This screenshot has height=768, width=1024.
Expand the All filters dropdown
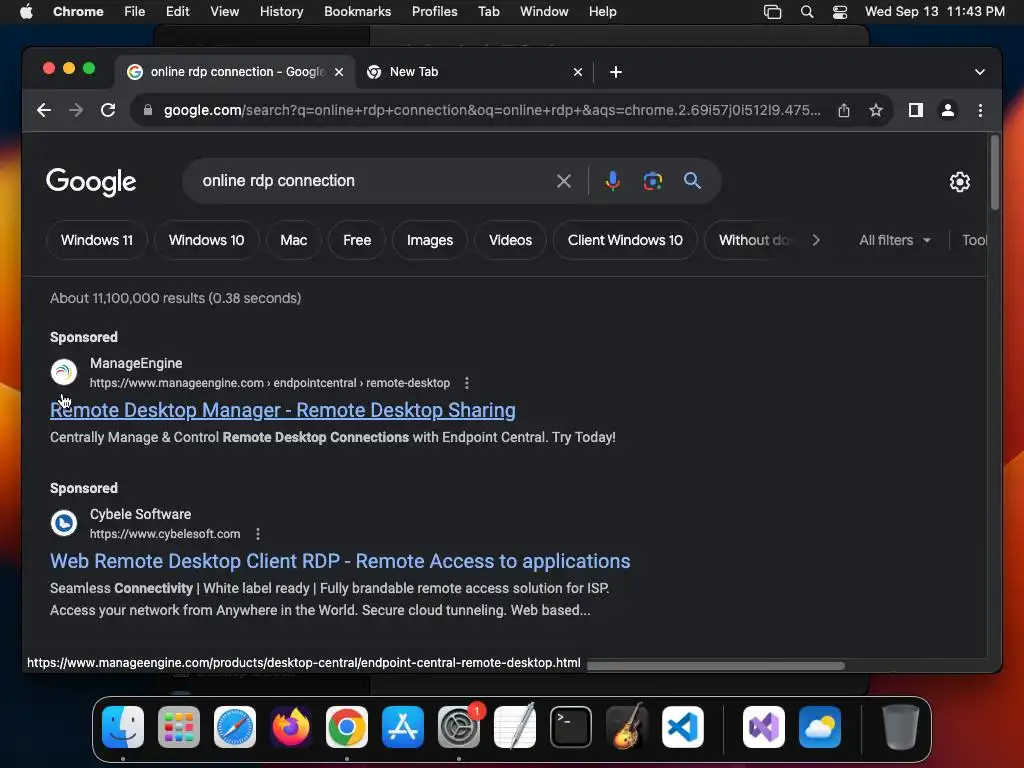coord(895,240)
